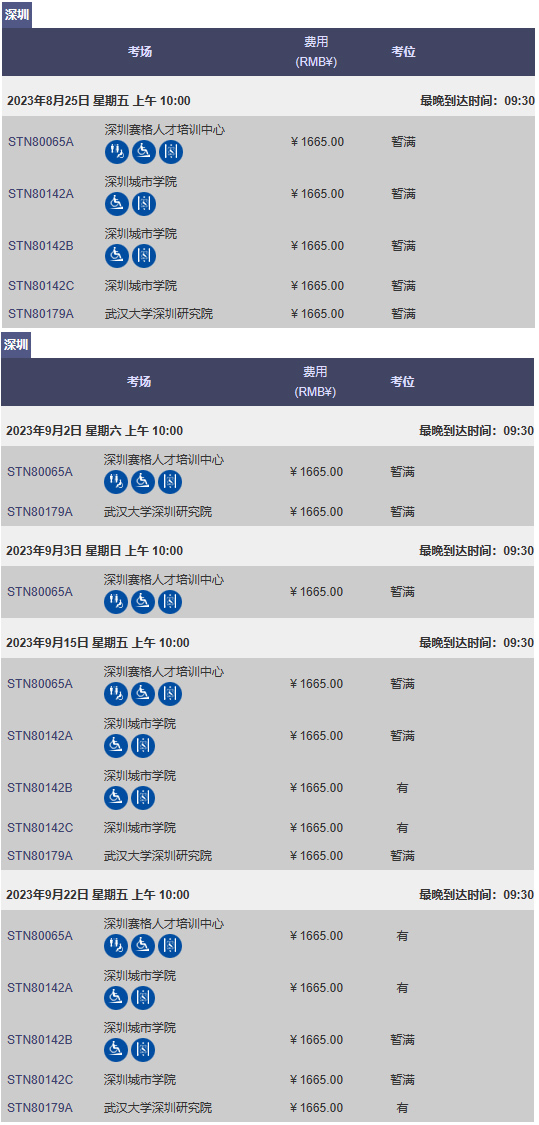
Task: Click accessible restroom icon for STN80065A on September 15
Action: [x=116, y=694]
